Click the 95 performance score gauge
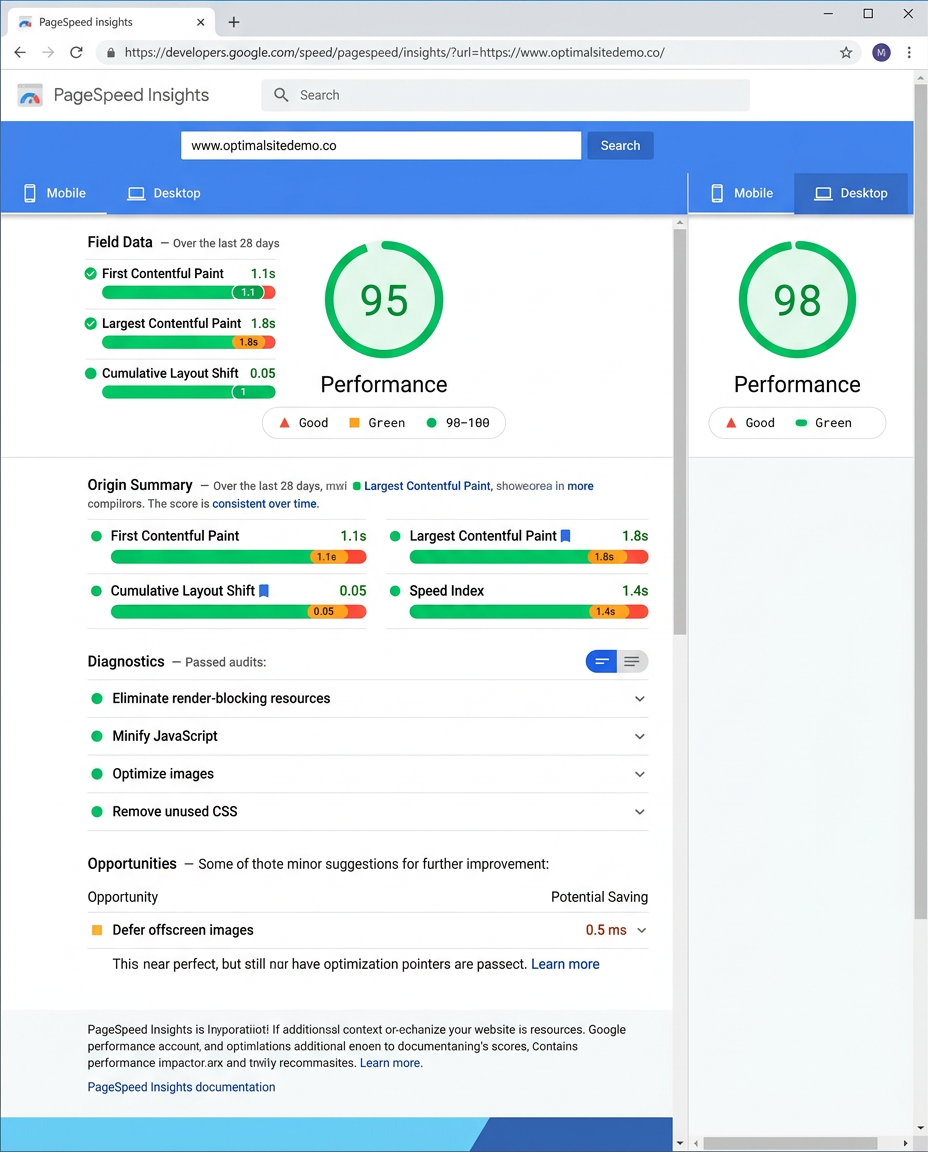 pyautogui.click(x=384, y=300)
